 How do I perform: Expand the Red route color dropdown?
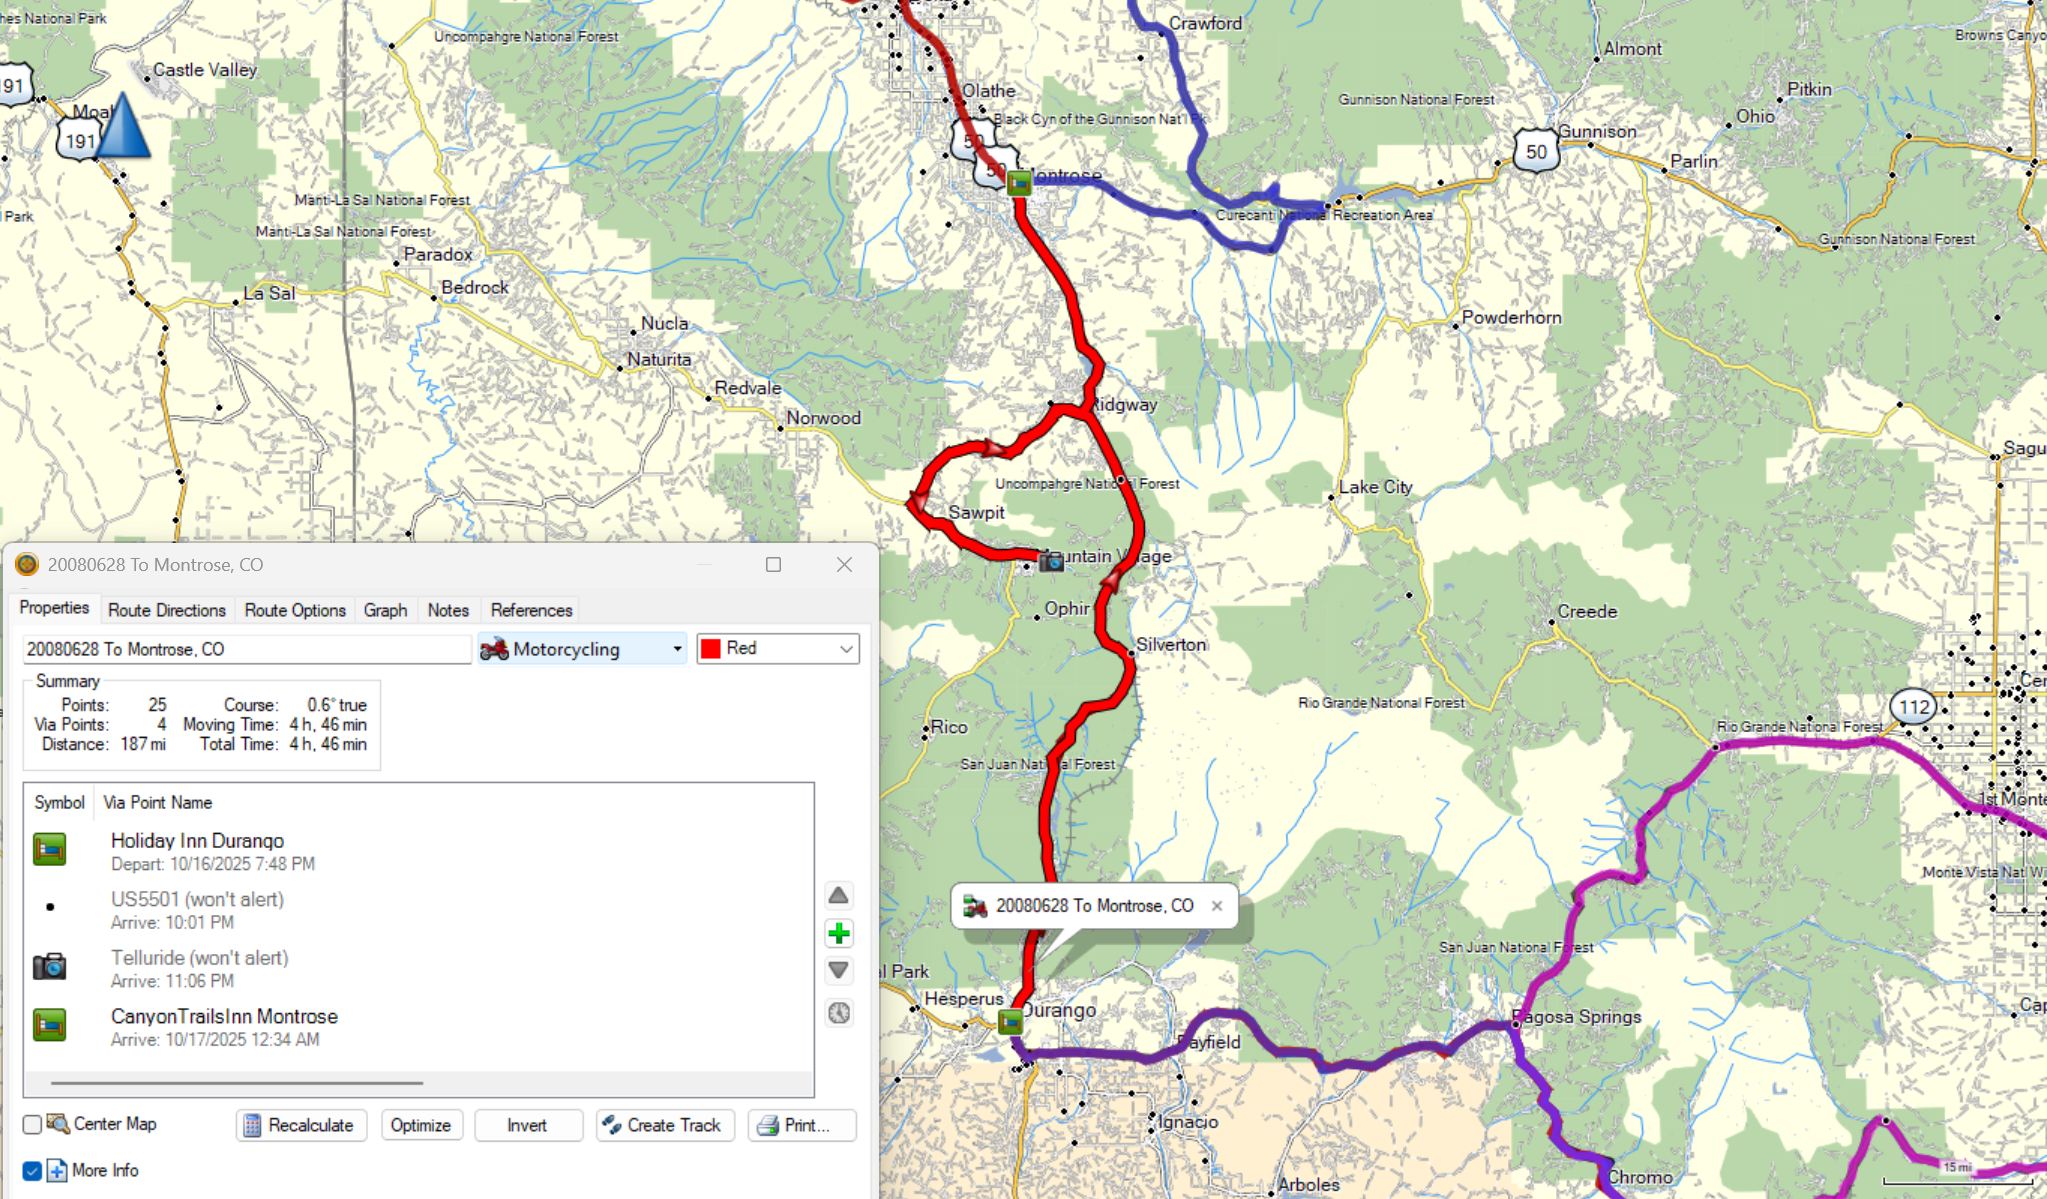coord(778,649)
